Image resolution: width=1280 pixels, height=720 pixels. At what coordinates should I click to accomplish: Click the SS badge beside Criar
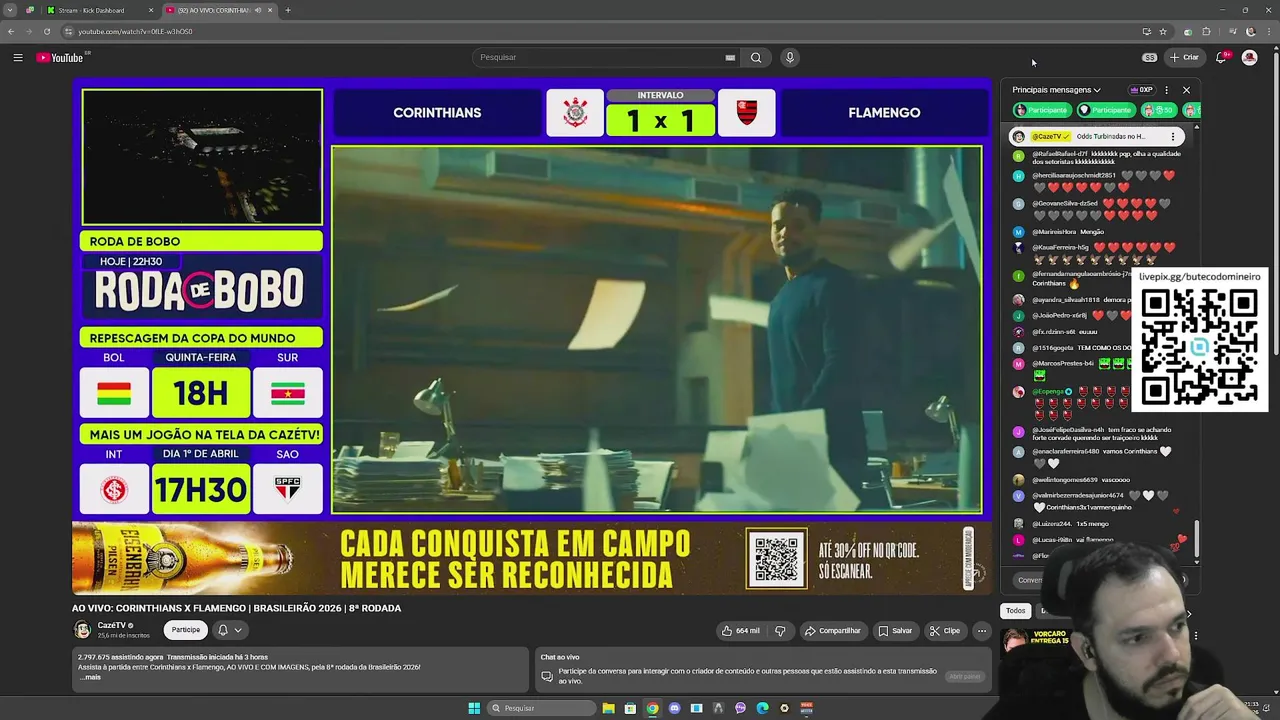(x=1150, y=57)
